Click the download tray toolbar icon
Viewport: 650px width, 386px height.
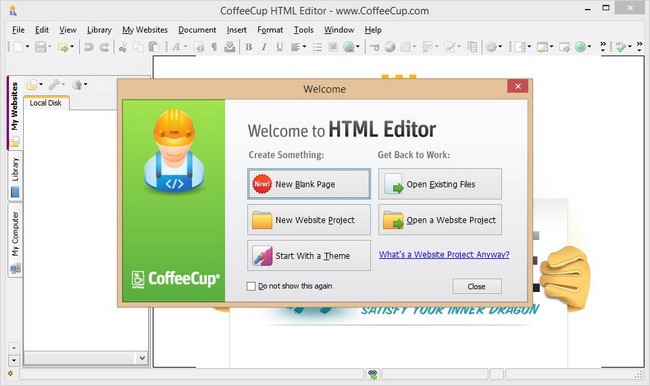tap(229, 47)
